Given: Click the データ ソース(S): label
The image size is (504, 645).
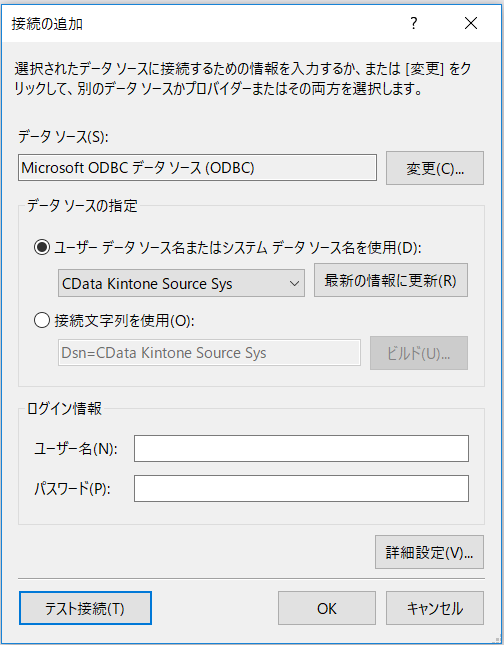Looking at the screenshot, I should pos(63,137).
